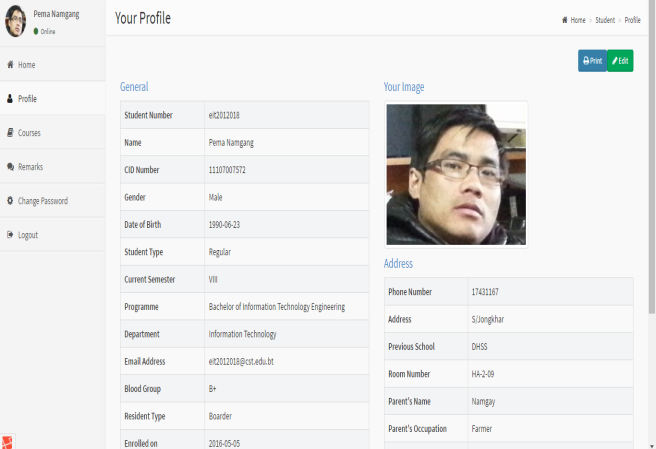Screen dimensions: 656x449
Task: Click the Profile user icon in sidebar
Action: click(10, 99)
